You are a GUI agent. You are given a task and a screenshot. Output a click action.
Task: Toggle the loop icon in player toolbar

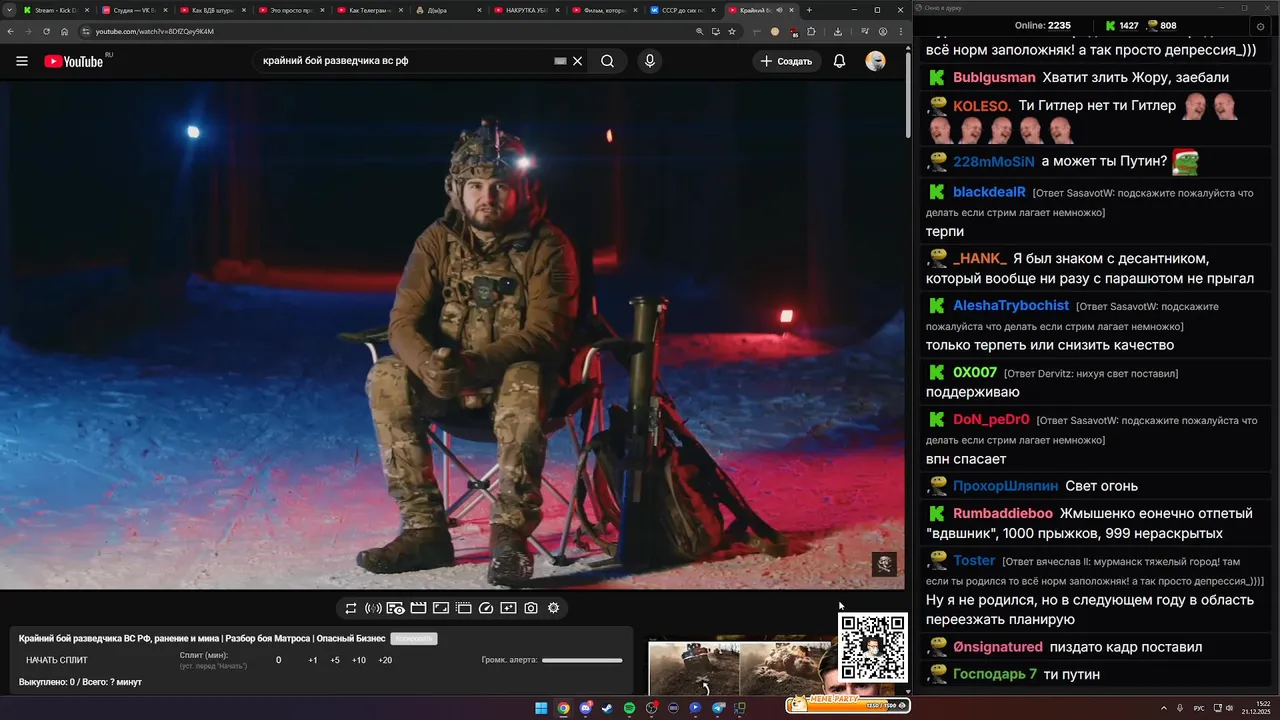(351, 608)
